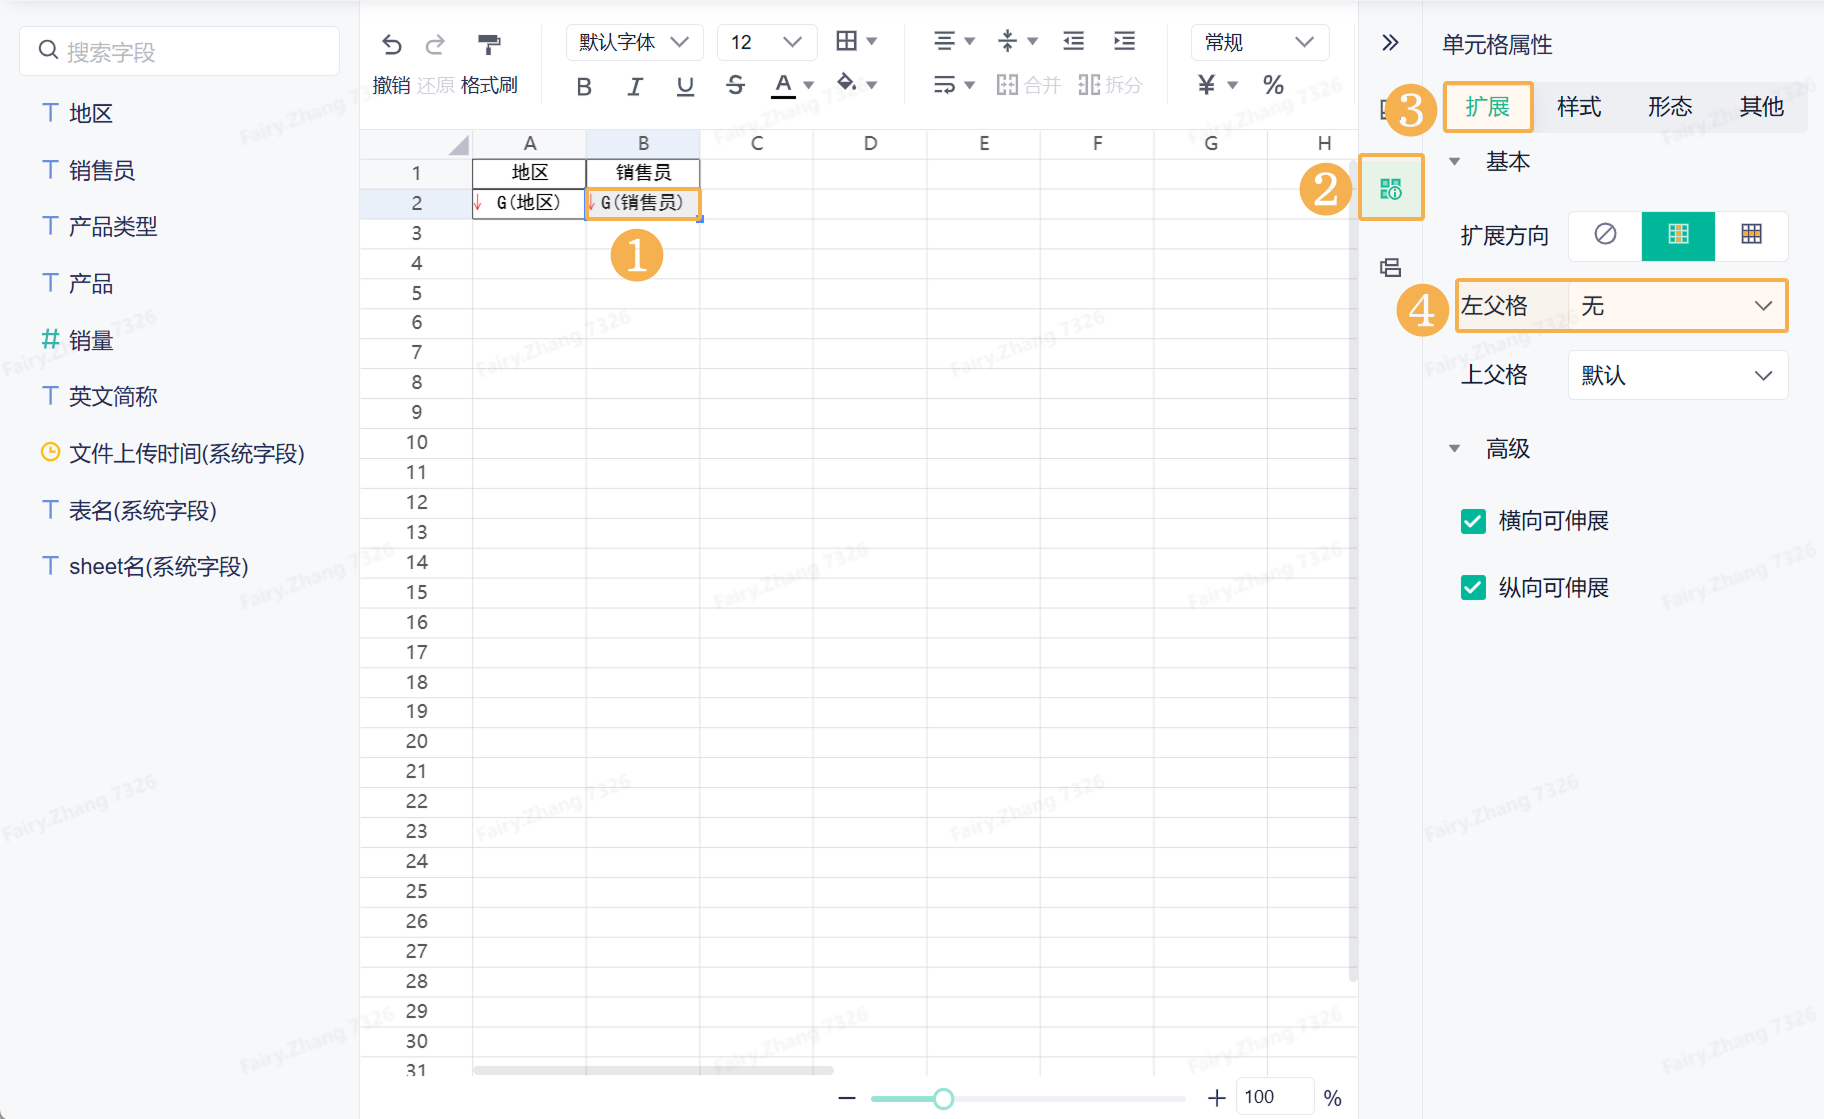This screenshot has width=1824, height=1119.
Task: Select the 英文简称 field in list
Action: pyautogui.click(x=113, y=396)
